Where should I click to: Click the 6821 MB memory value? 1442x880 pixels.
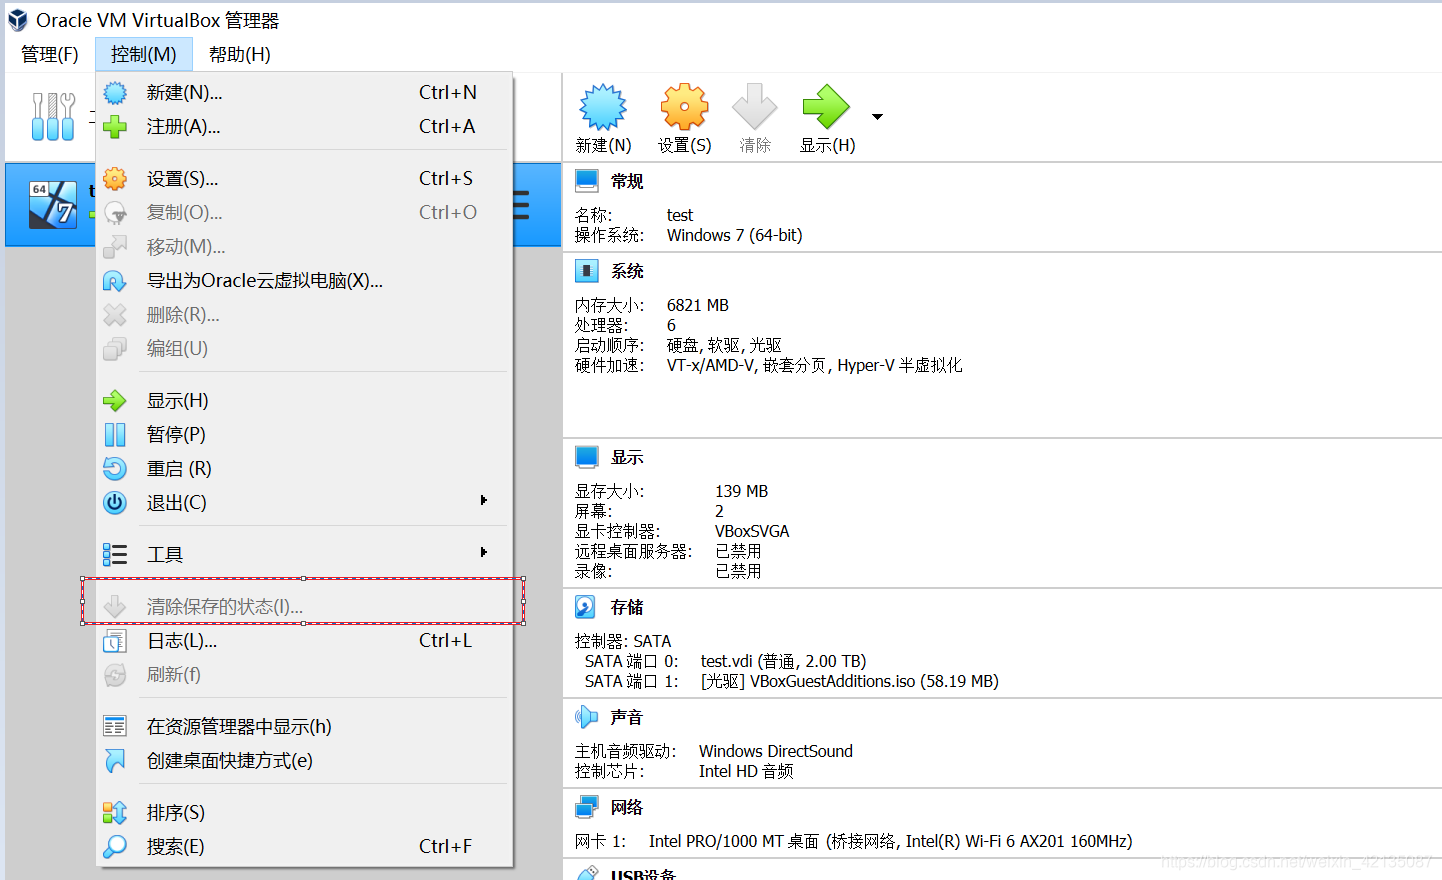pyautogui.click(x=698, y=305)
